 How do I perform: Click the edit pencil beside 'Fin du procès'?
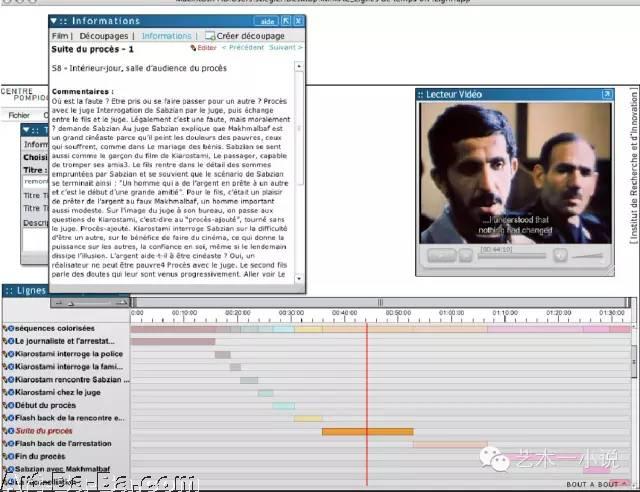(4, 456)
